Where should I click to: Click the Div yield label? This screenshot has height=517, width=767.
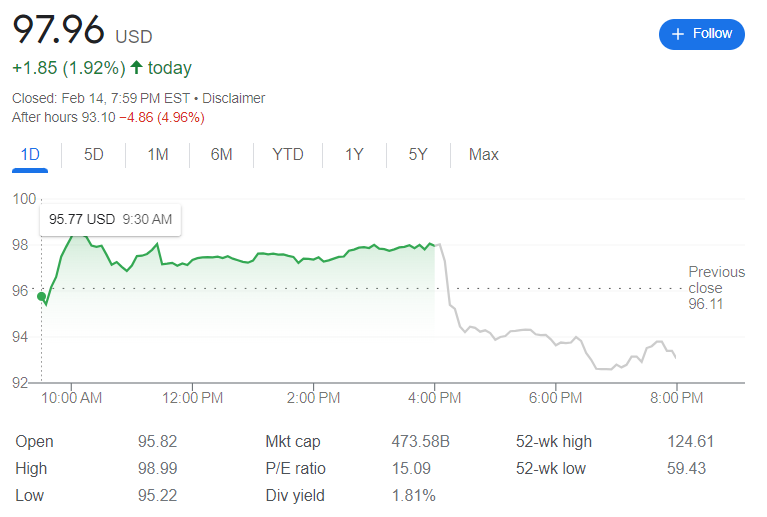click(x=294, y=496)
